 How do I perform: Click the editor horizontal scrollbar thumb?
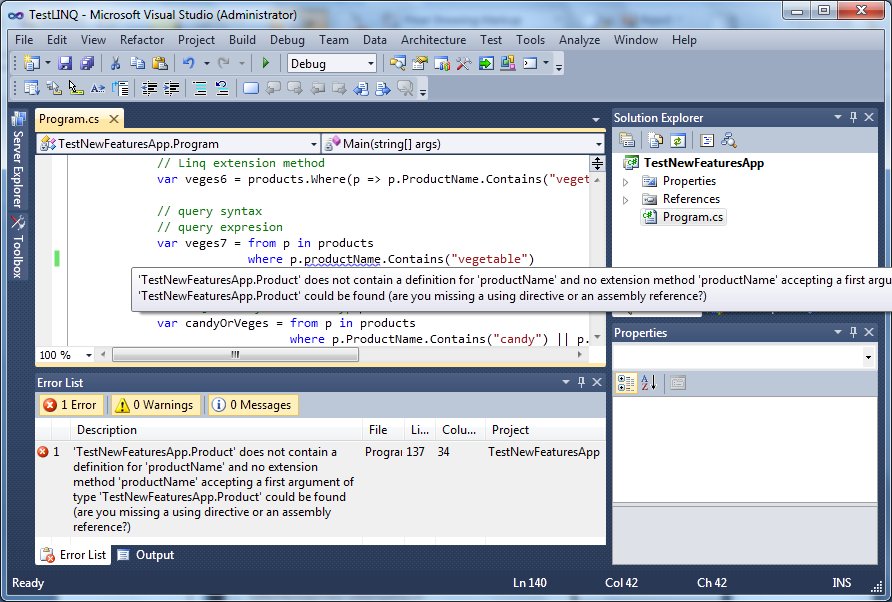[236, 354]
